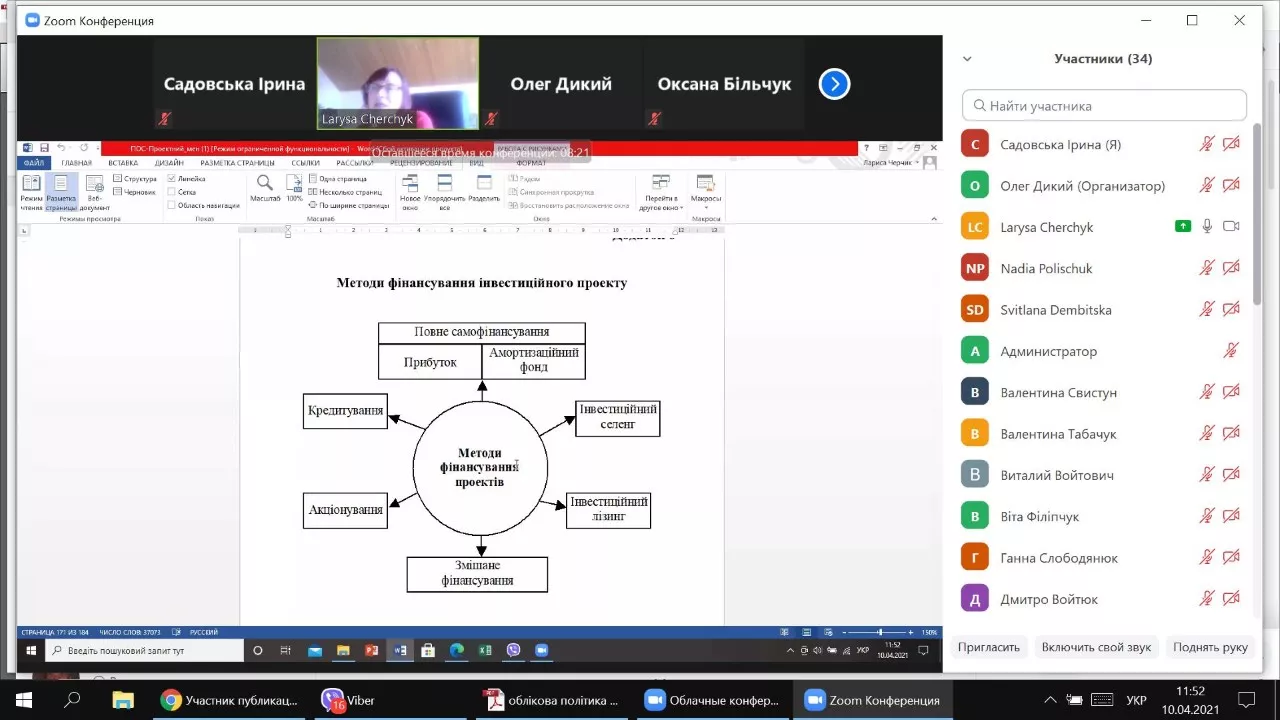Click the green screen-share icon for Larysa Cherchyk
The height and width of the screenshot is (720, 1280).
tap(1183, 227)
